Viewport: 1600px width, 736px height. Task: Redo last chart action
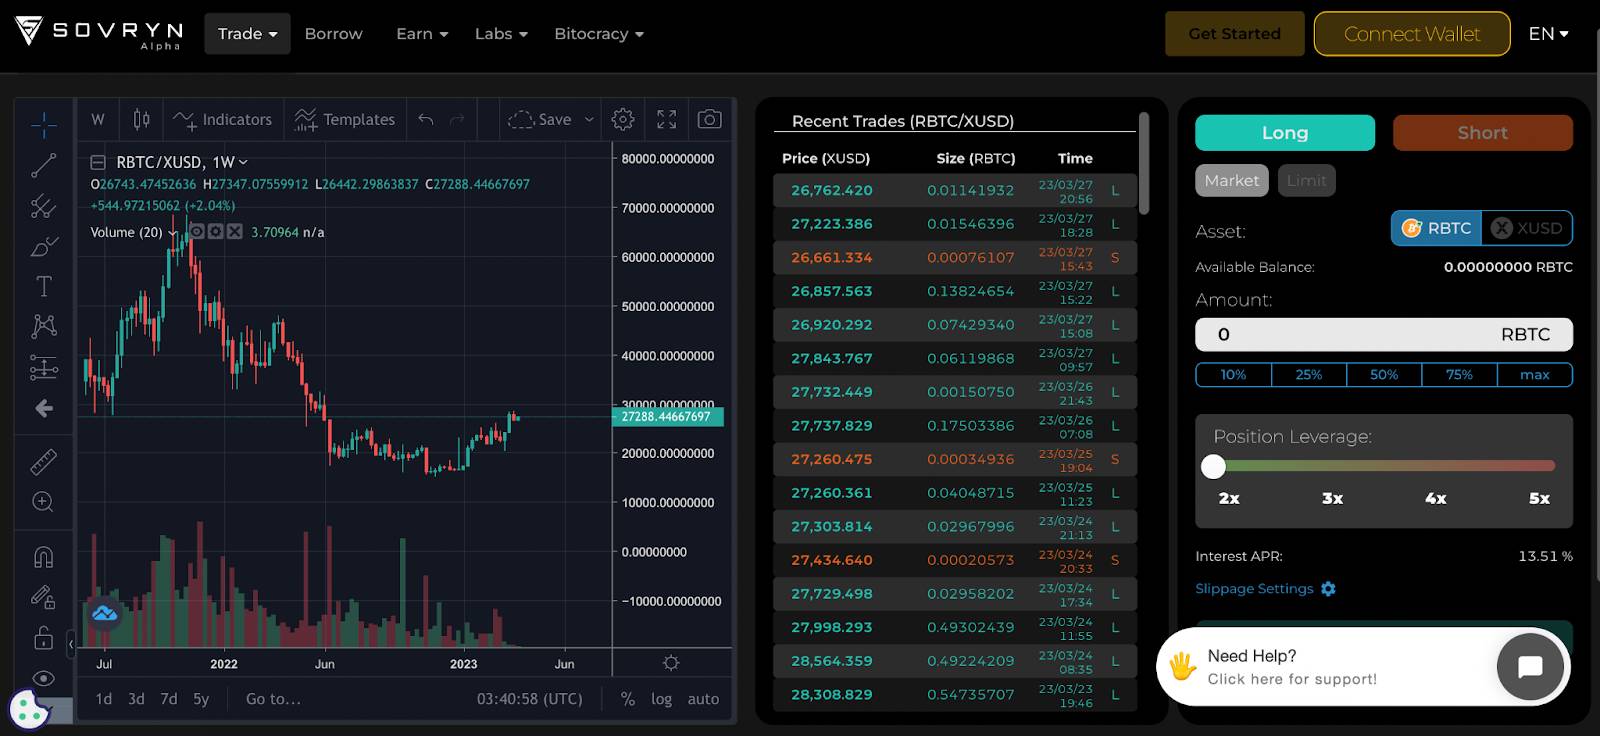457,119
